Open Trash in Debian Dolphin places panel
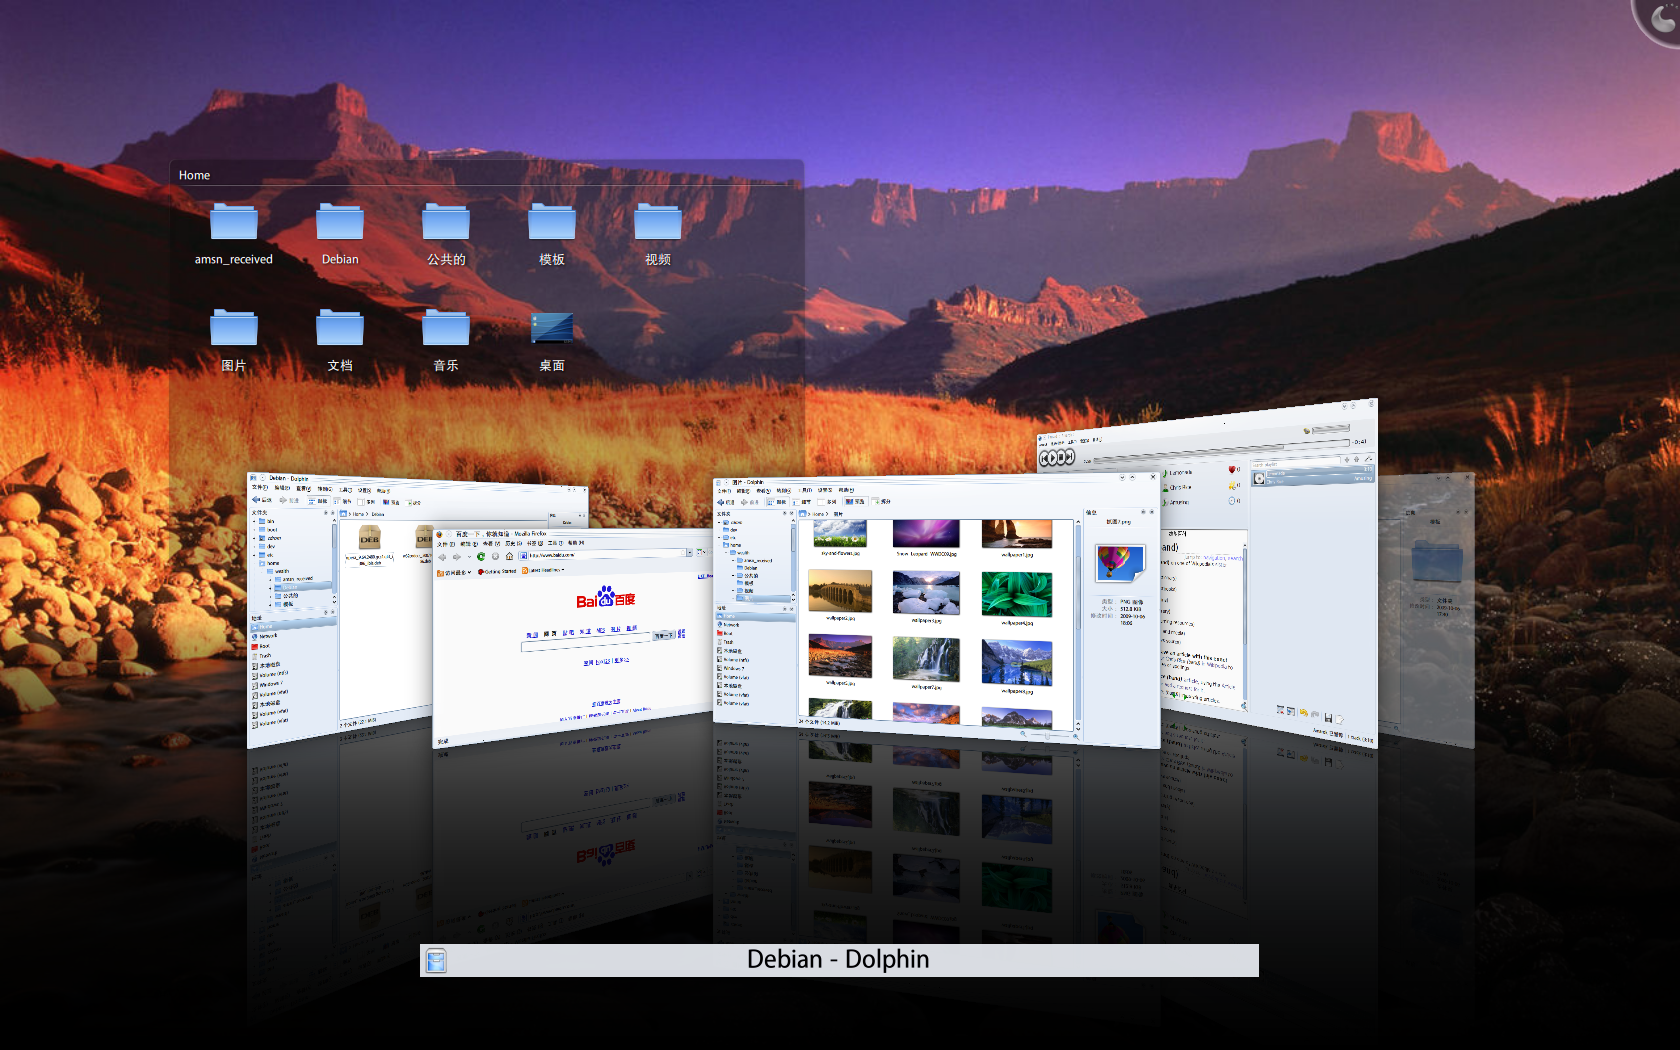The image size is (1680, 1050). point(259,656)
